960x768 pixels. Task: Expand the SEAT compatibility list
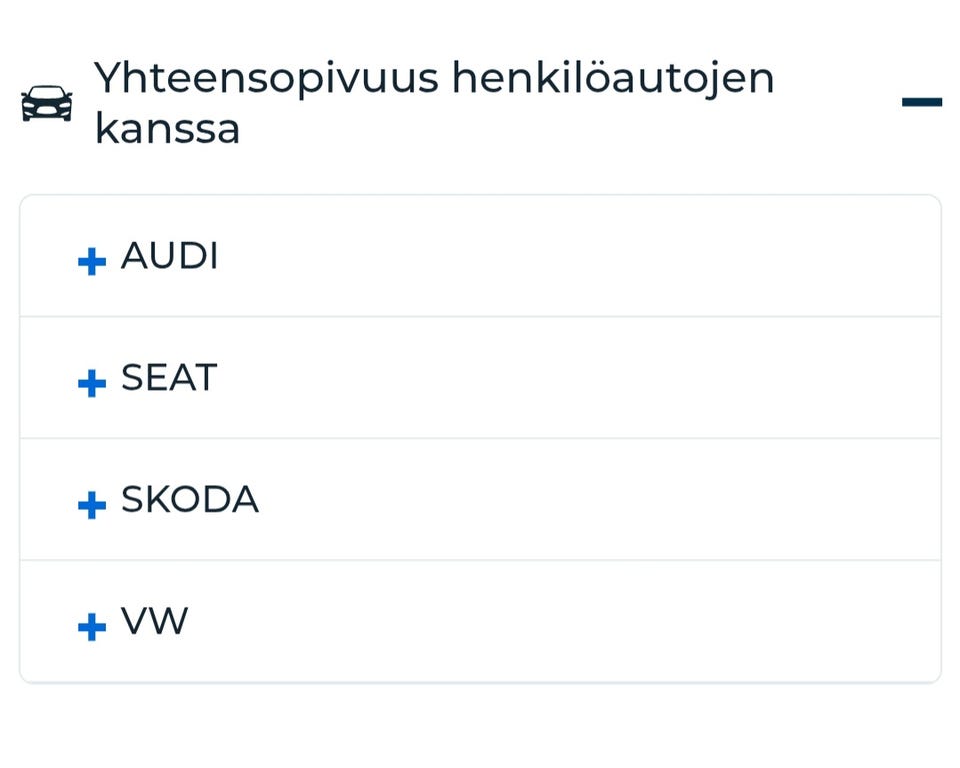pyautogui.click(x=480, y=378)
